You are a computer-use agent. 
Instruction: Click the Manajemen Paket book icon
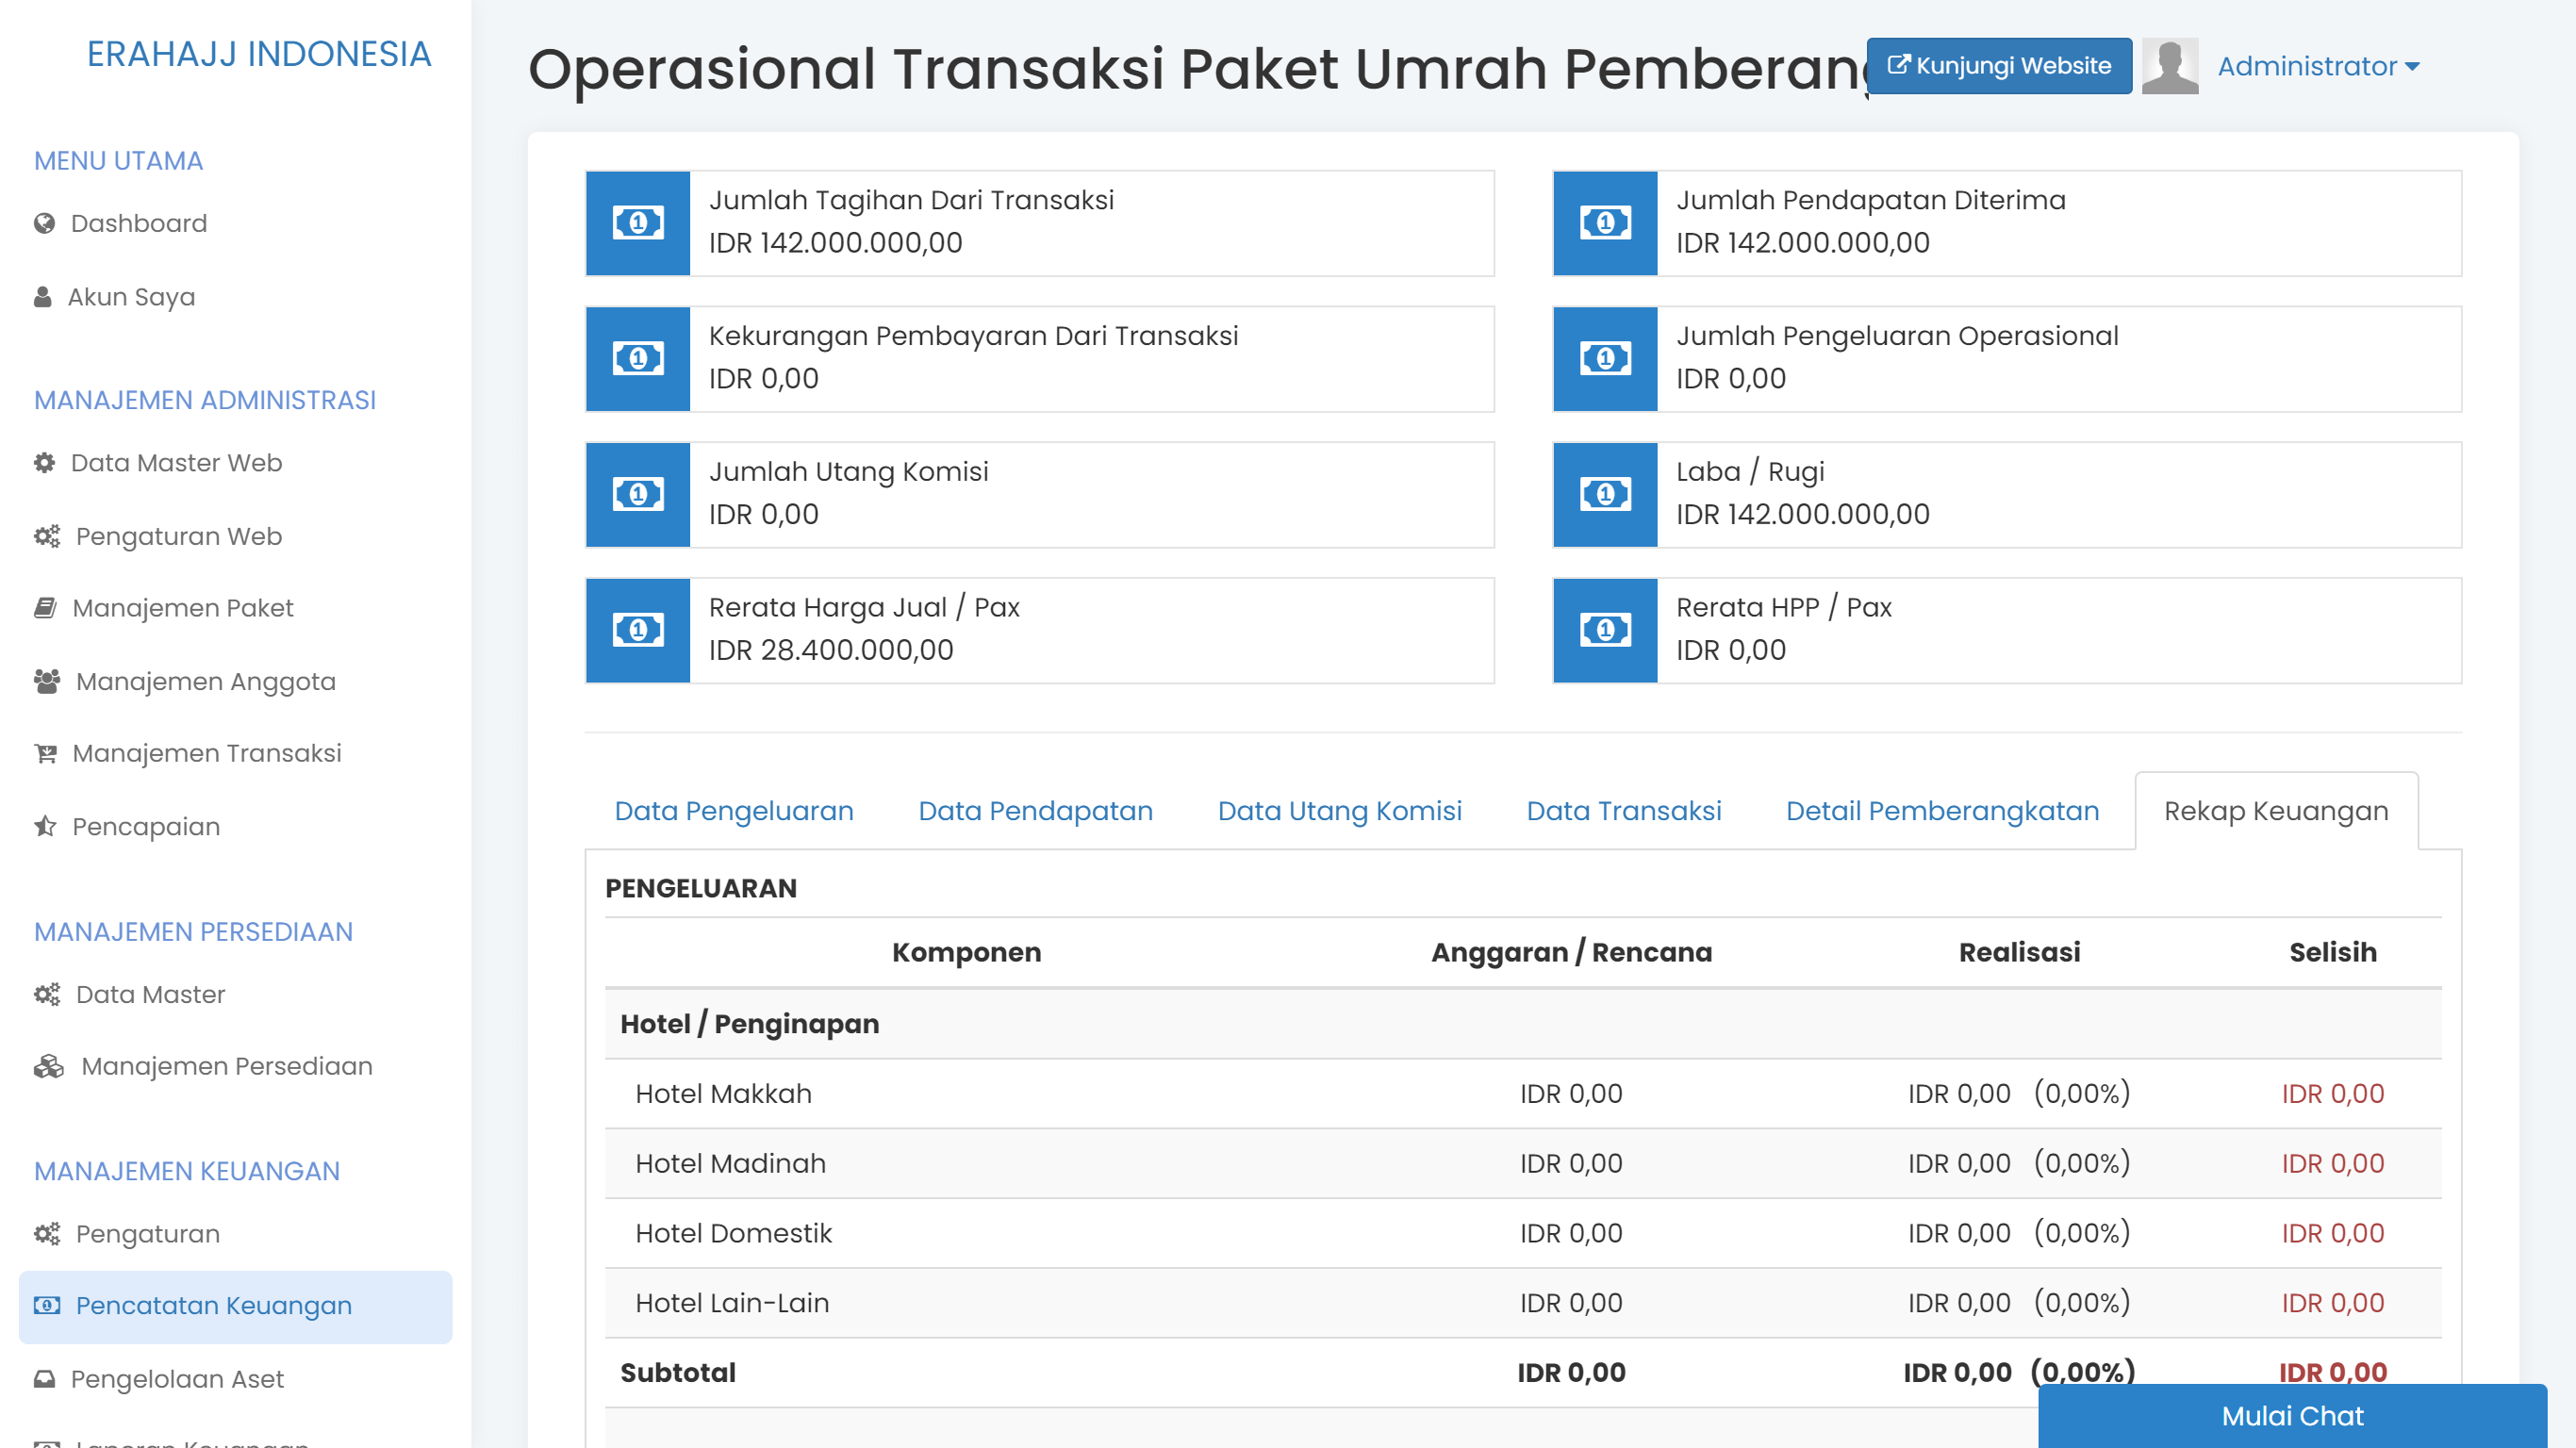45,608
